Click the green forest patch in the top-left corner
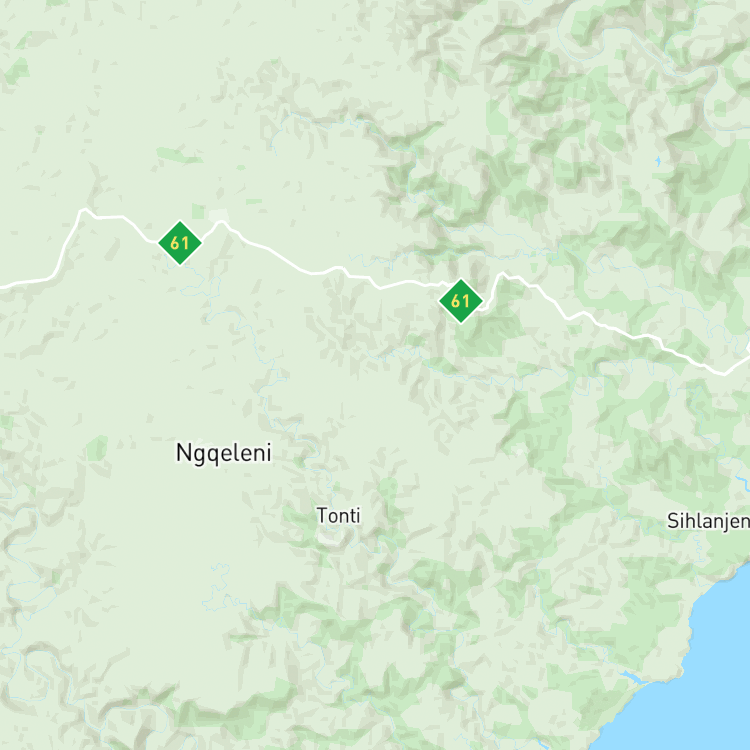750x750 pixels. tap(17, 70)
